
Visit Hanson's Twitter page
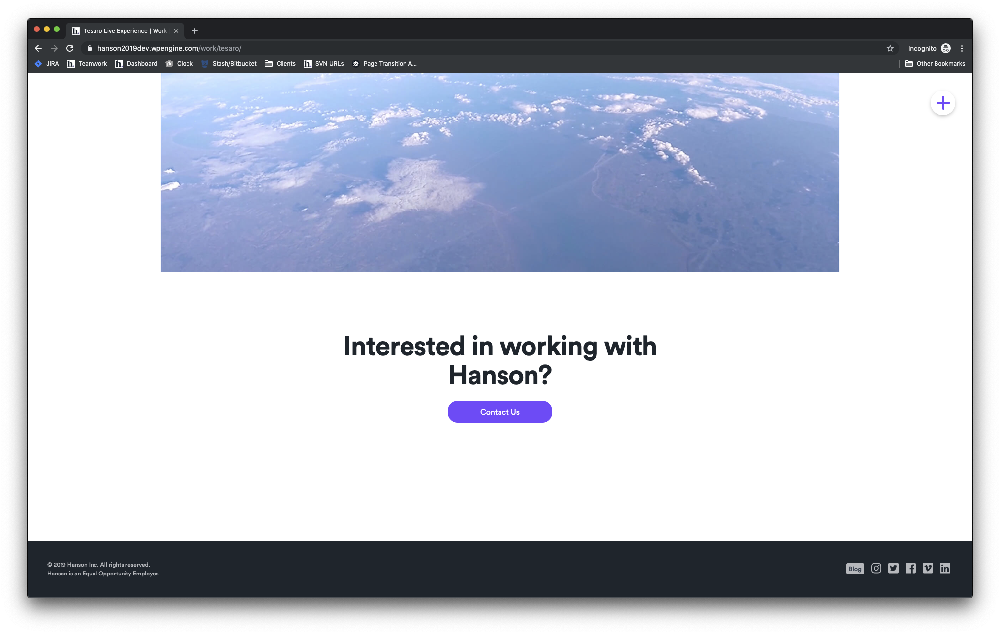pos(893,568)
